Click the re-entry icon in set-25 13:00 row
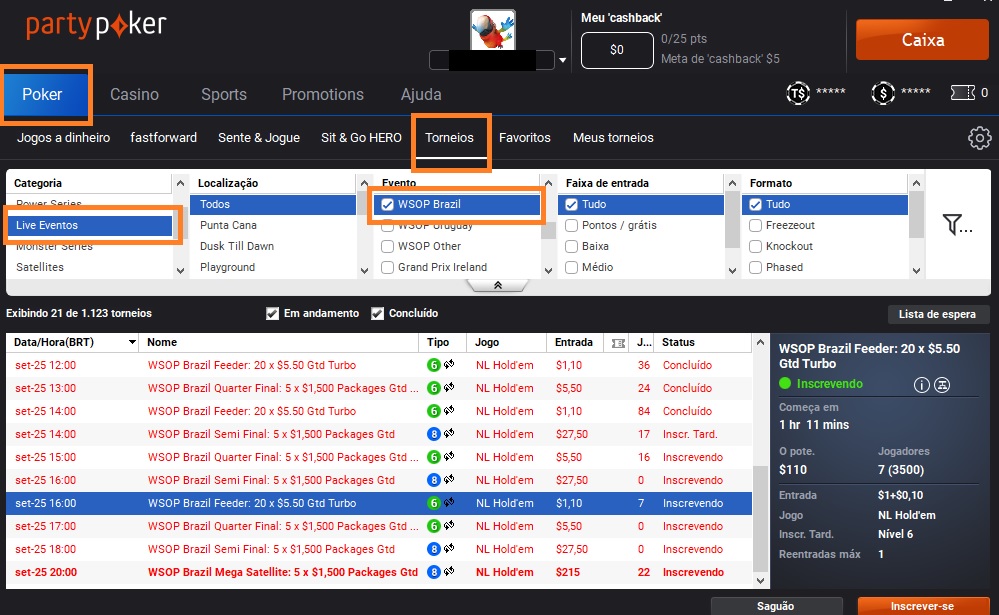This screenshot has width=999, height=615. coord(449,387)
